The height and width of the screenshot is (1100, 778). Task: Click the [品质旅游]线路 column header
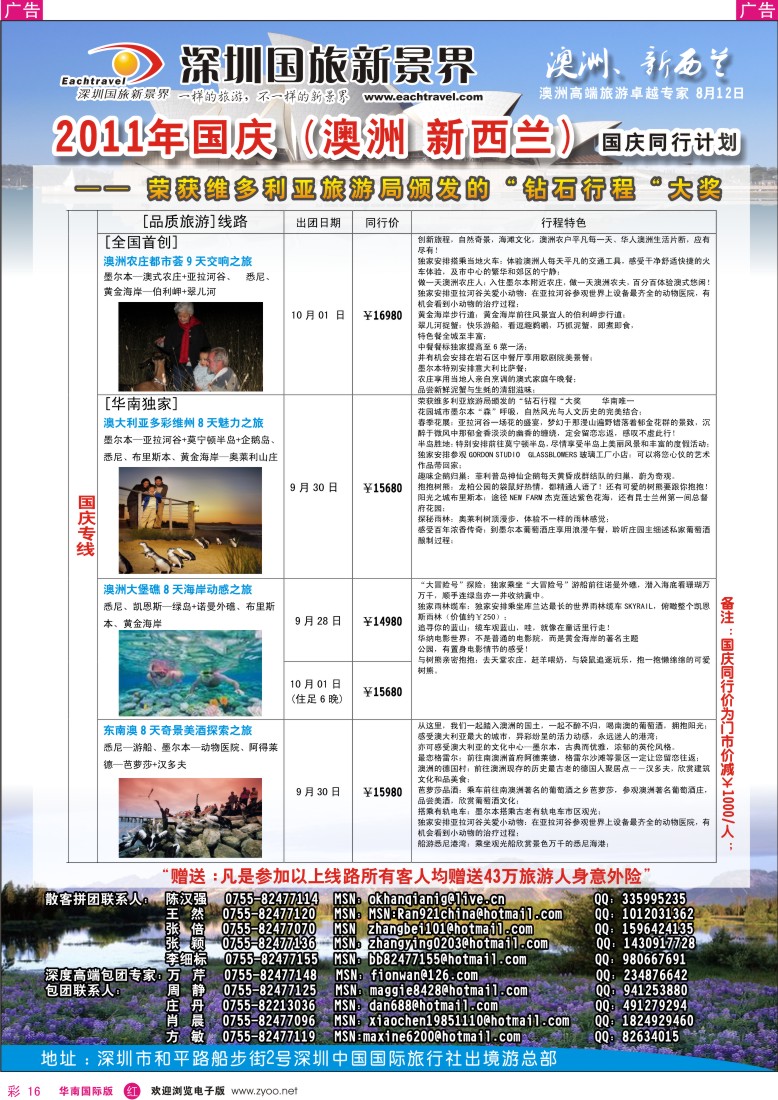194,222
